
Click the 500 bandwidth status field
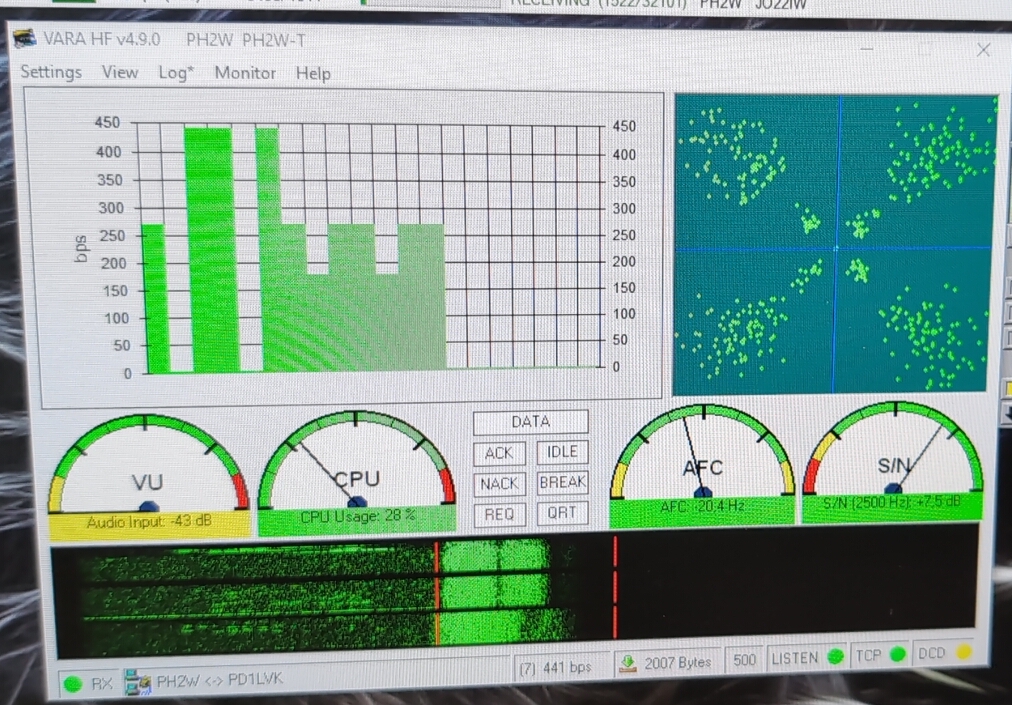[x=744, y=660]
